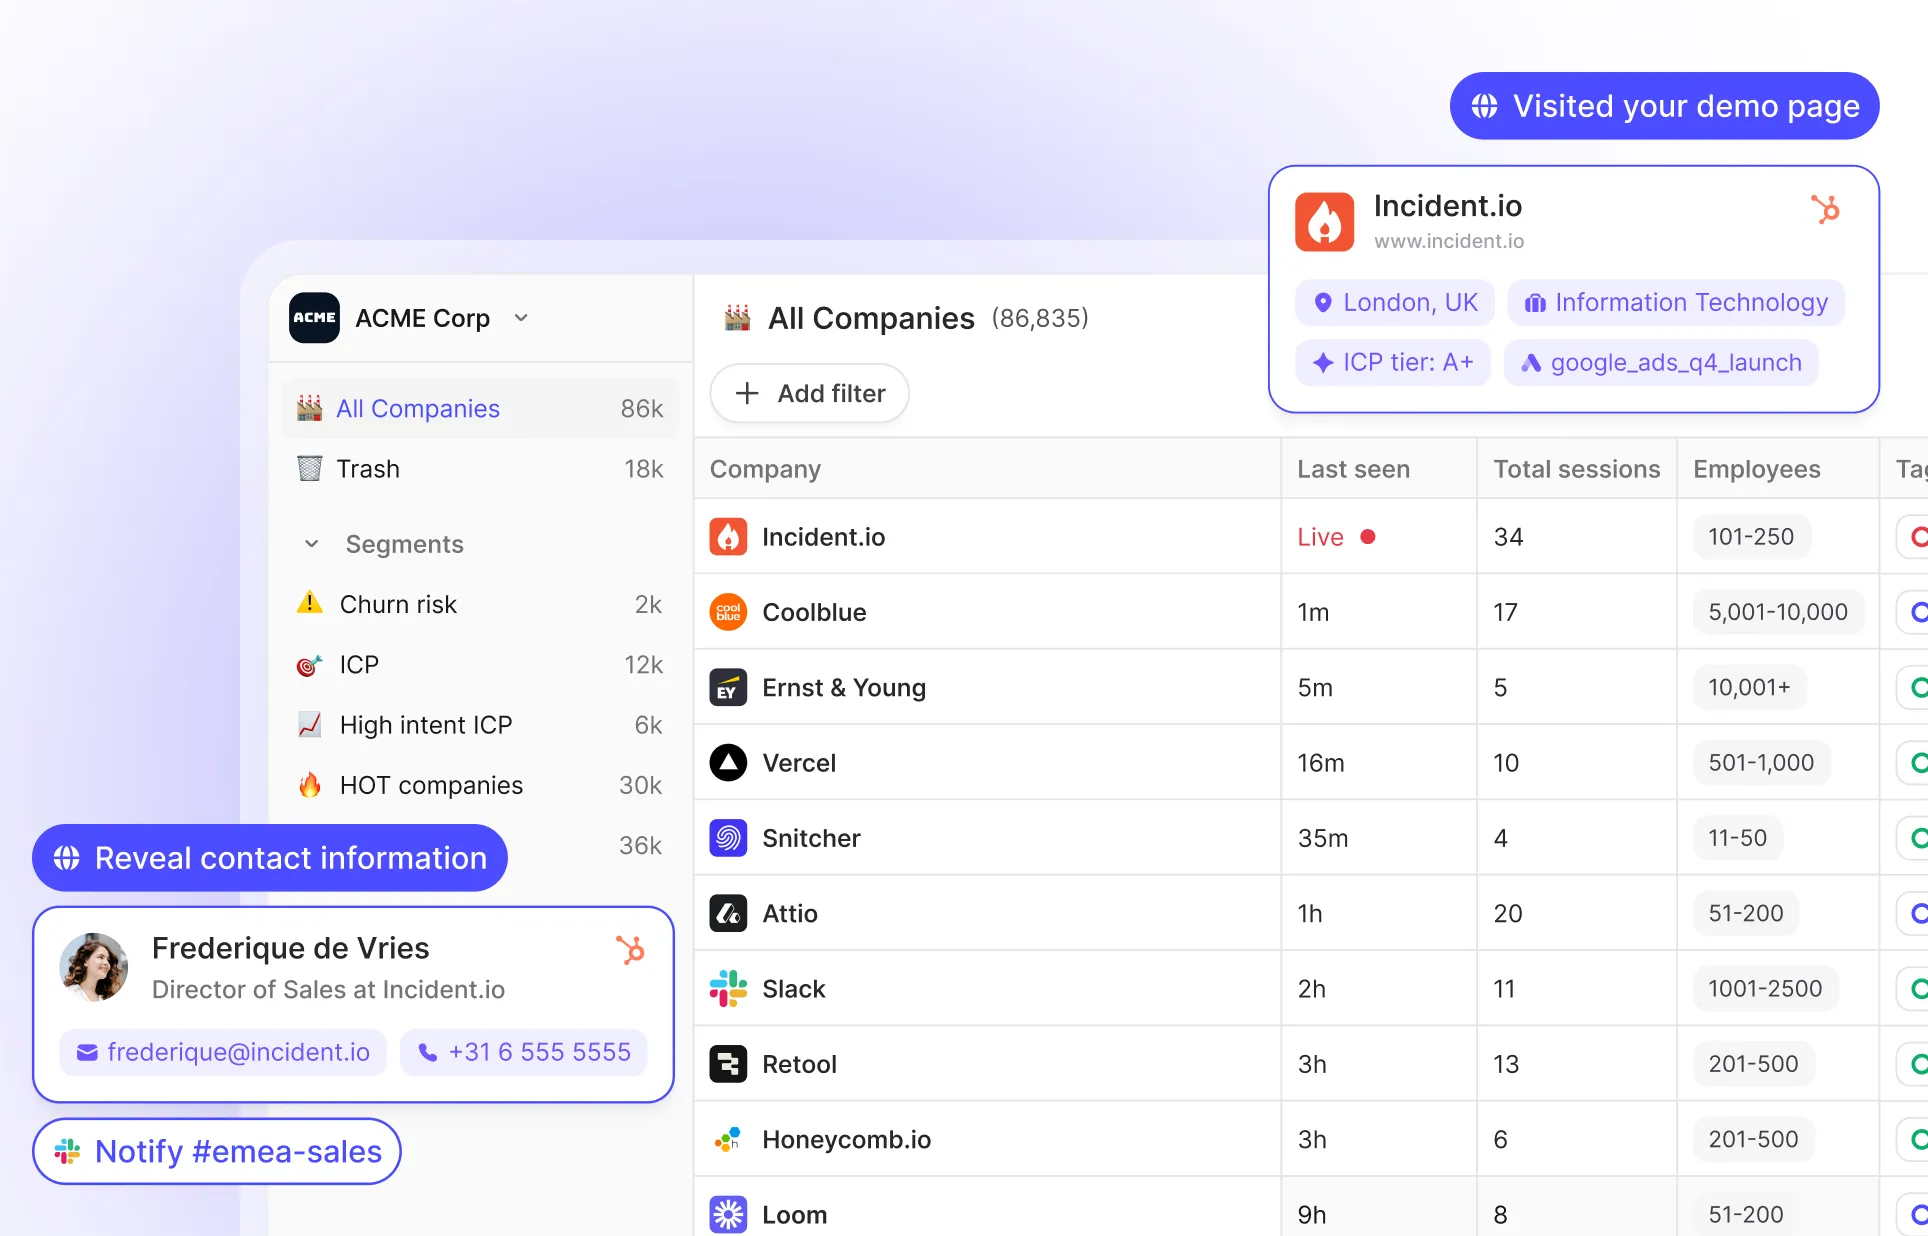
Task: Click the Attio logo in table
Action: (728, 913)
